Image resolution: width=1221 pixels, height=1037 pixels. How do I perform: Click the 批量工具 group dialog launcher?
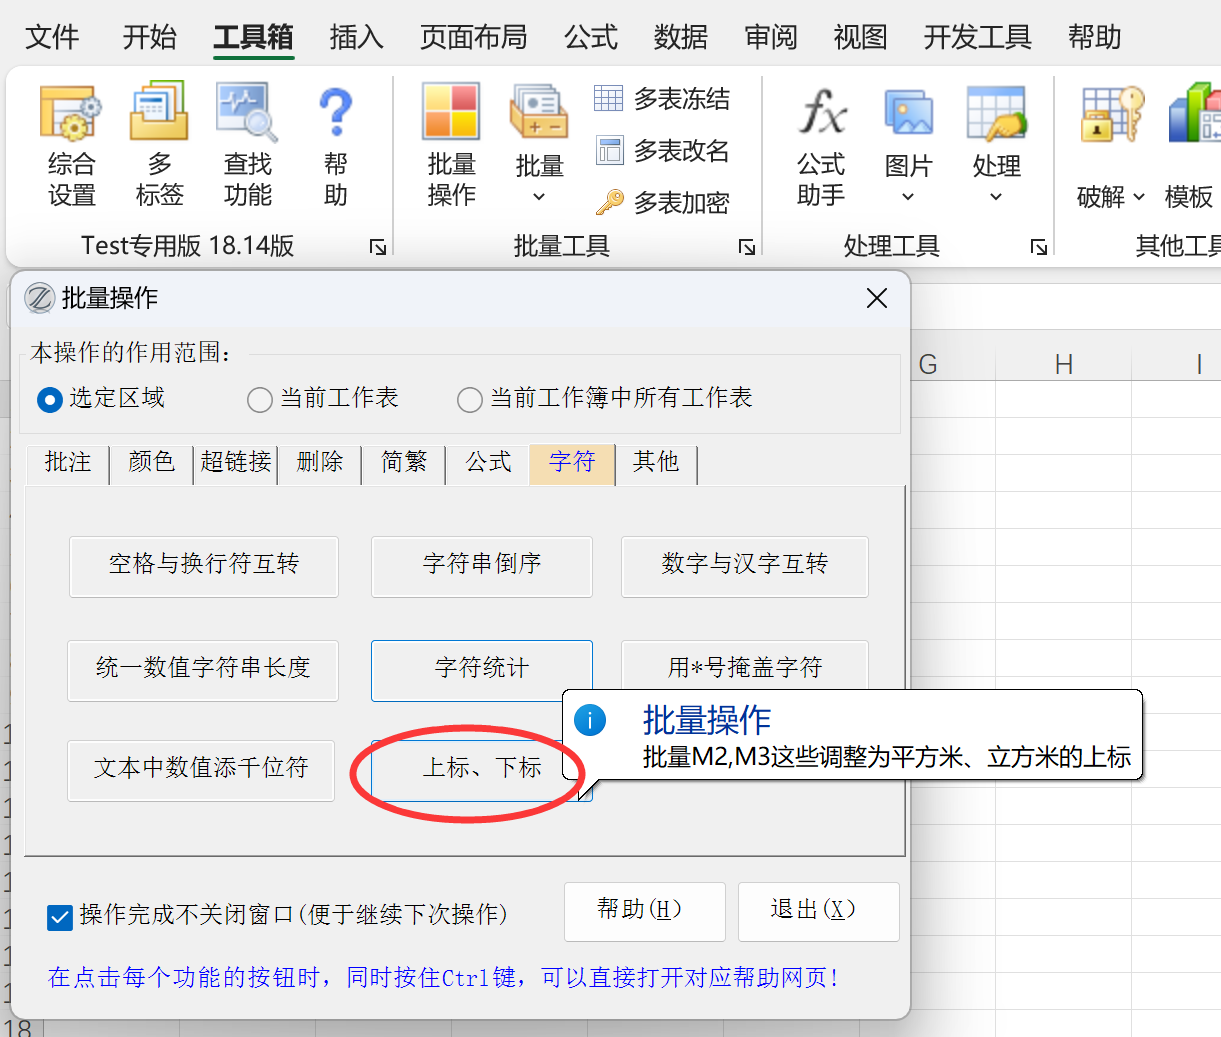tap(747, 247)
